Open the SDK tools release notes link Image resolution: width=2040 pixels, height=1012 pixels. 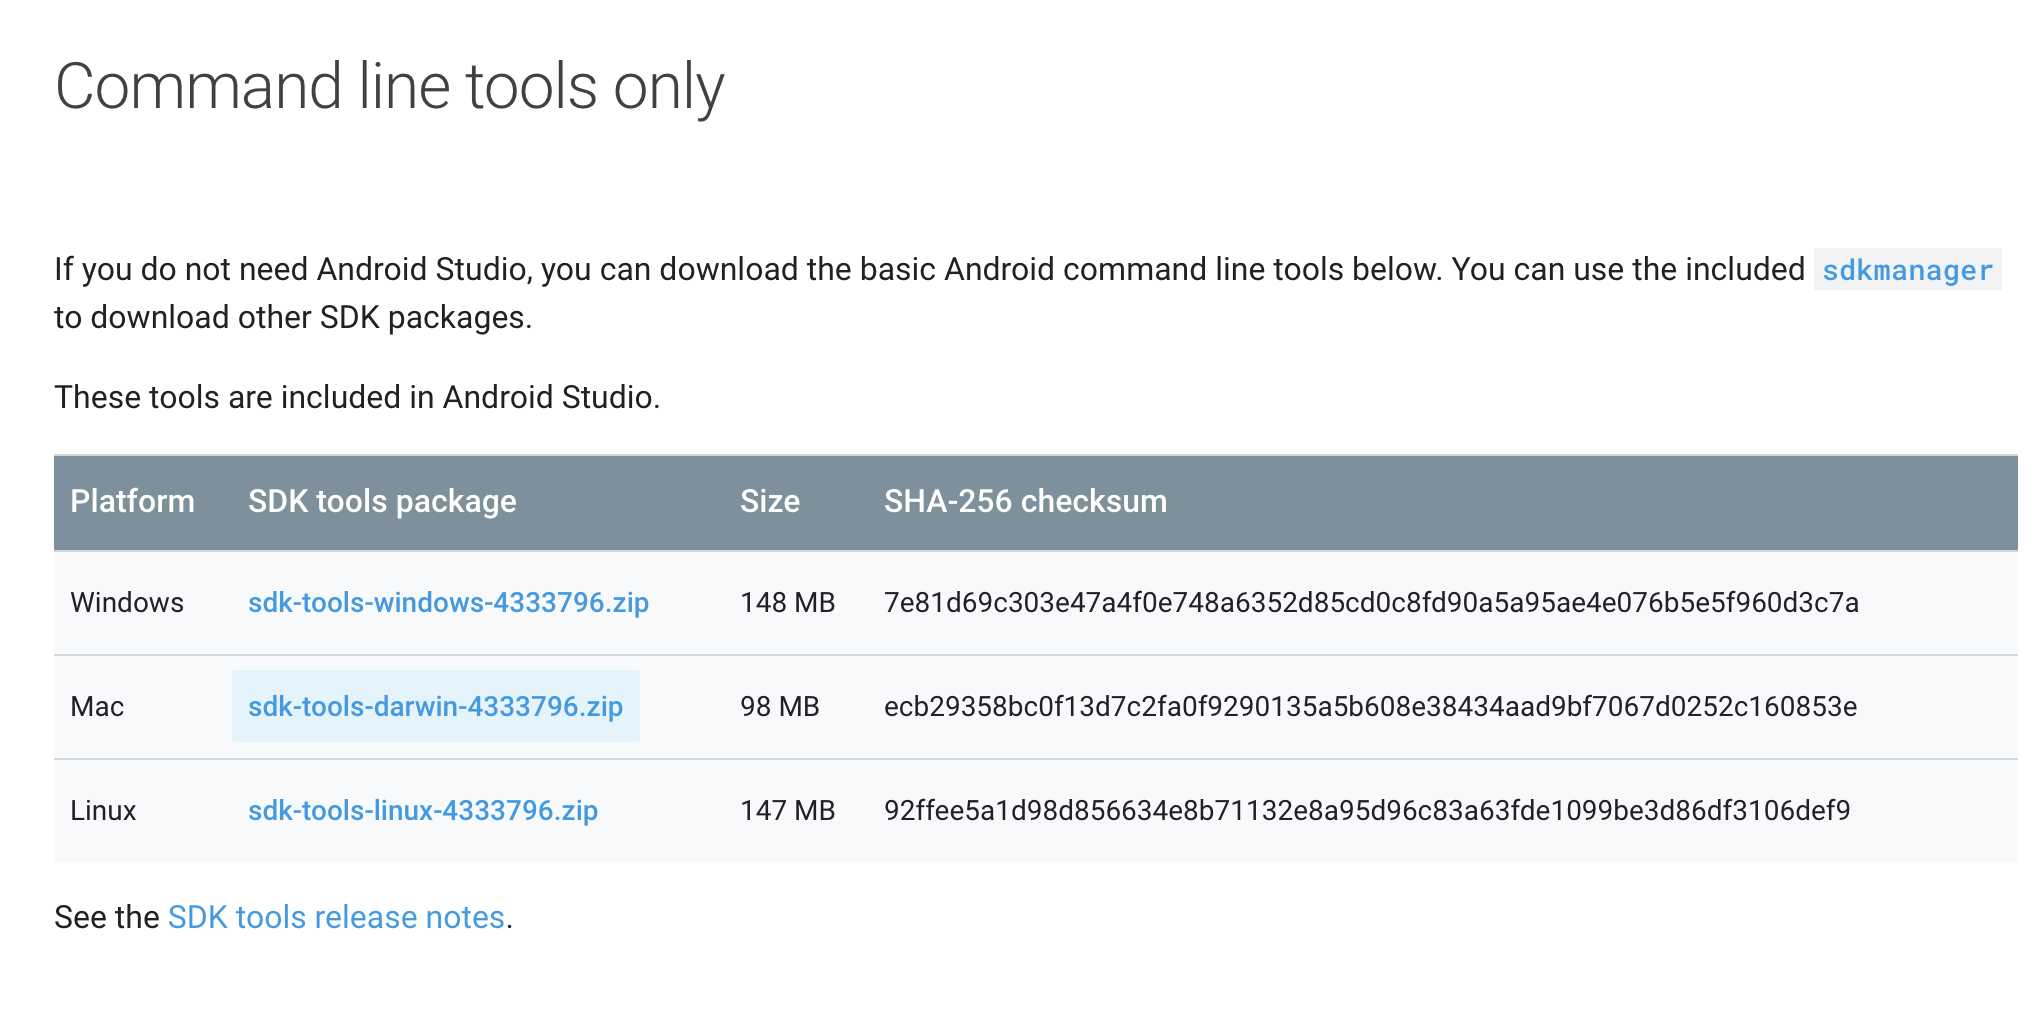[336, 917]
